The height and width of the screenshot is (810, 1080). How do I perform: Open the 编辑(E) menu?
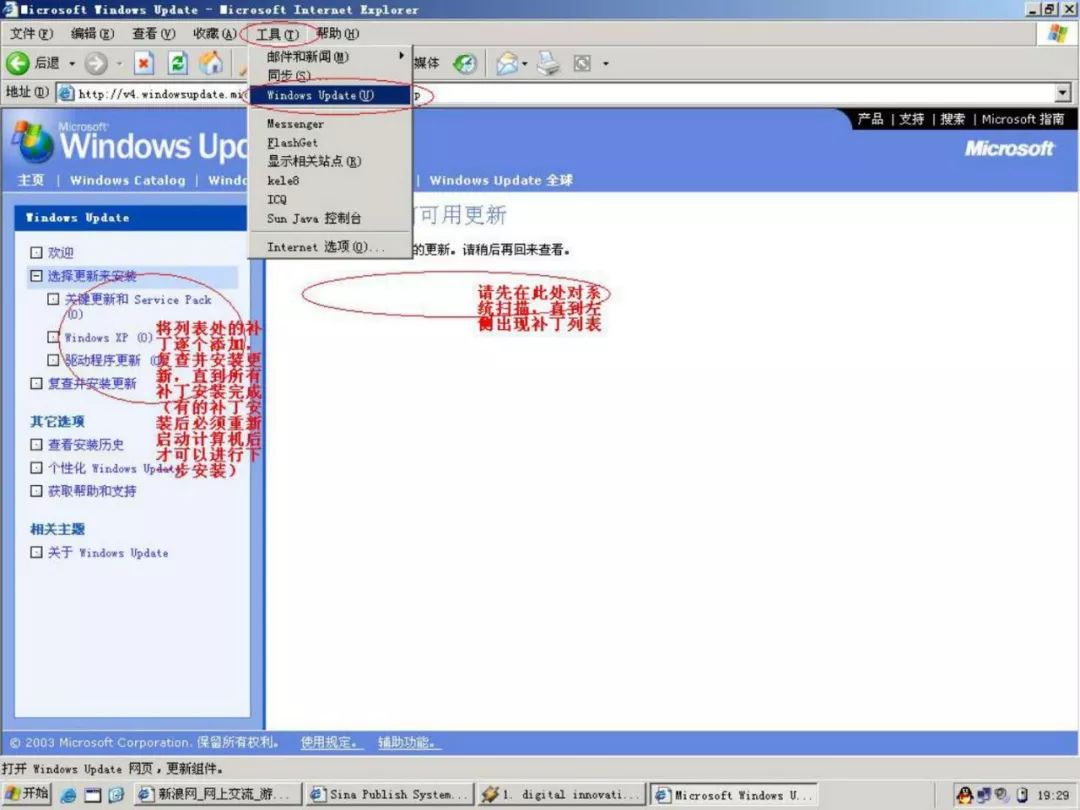[x=92, y=34]
